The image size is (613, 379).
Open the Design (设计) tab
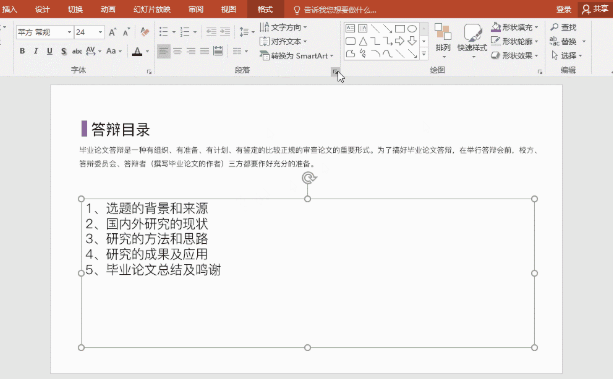coord(42,9)
